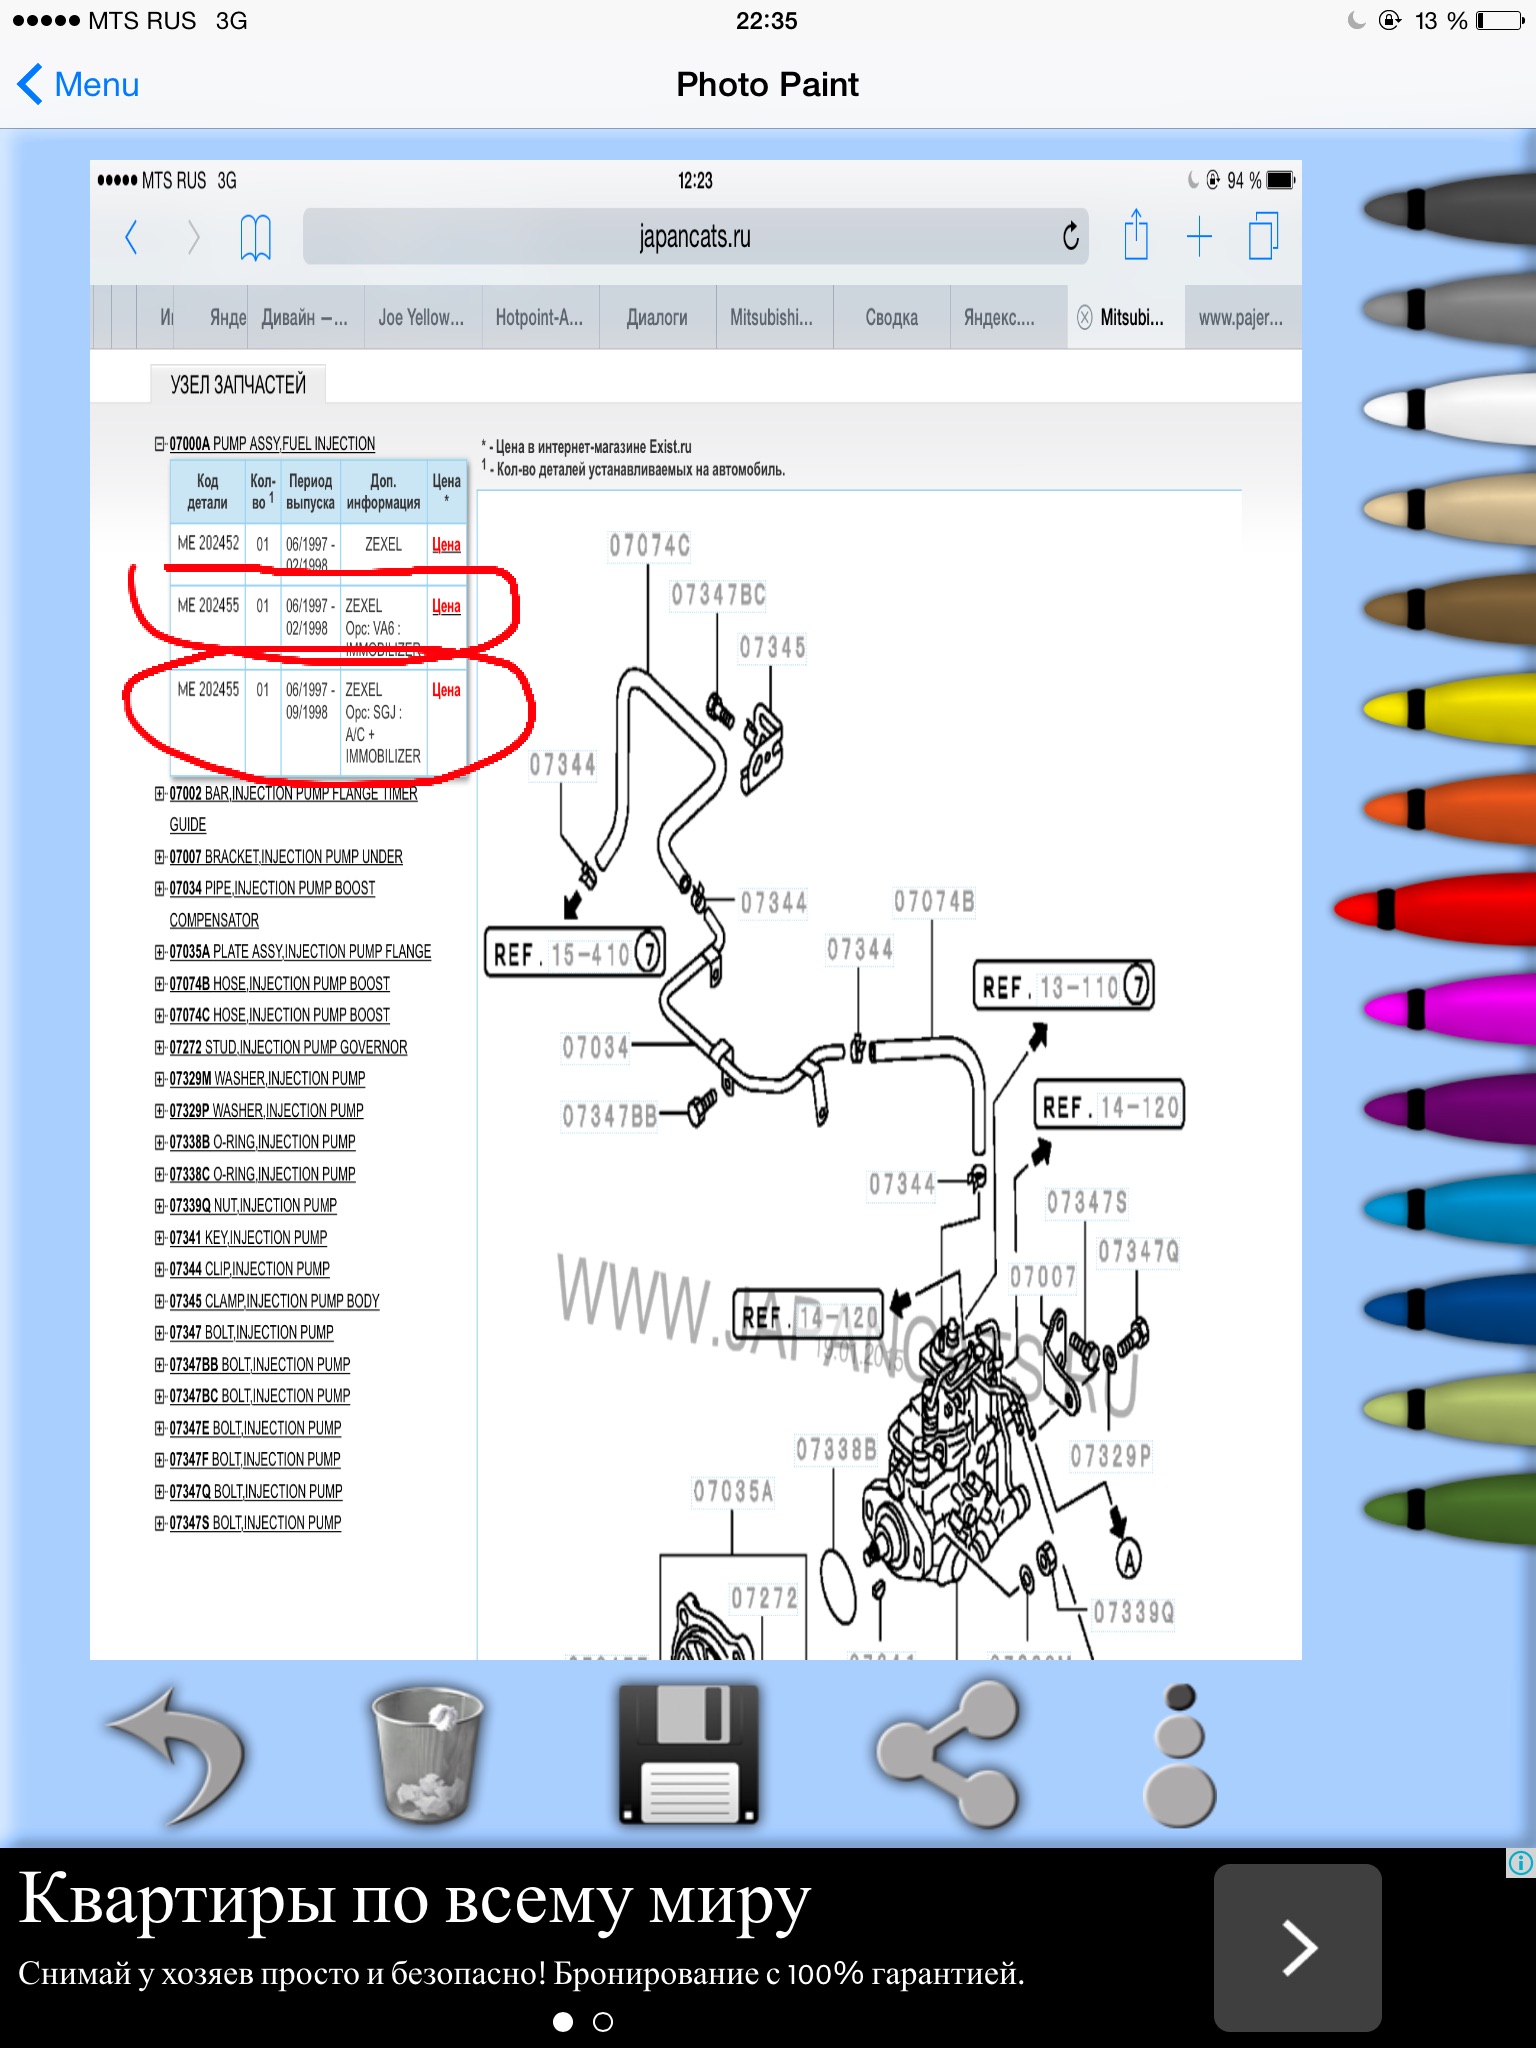Select the УЗЕЛ ЗАПЧАСТЕЙ tab

click(238, 384)
